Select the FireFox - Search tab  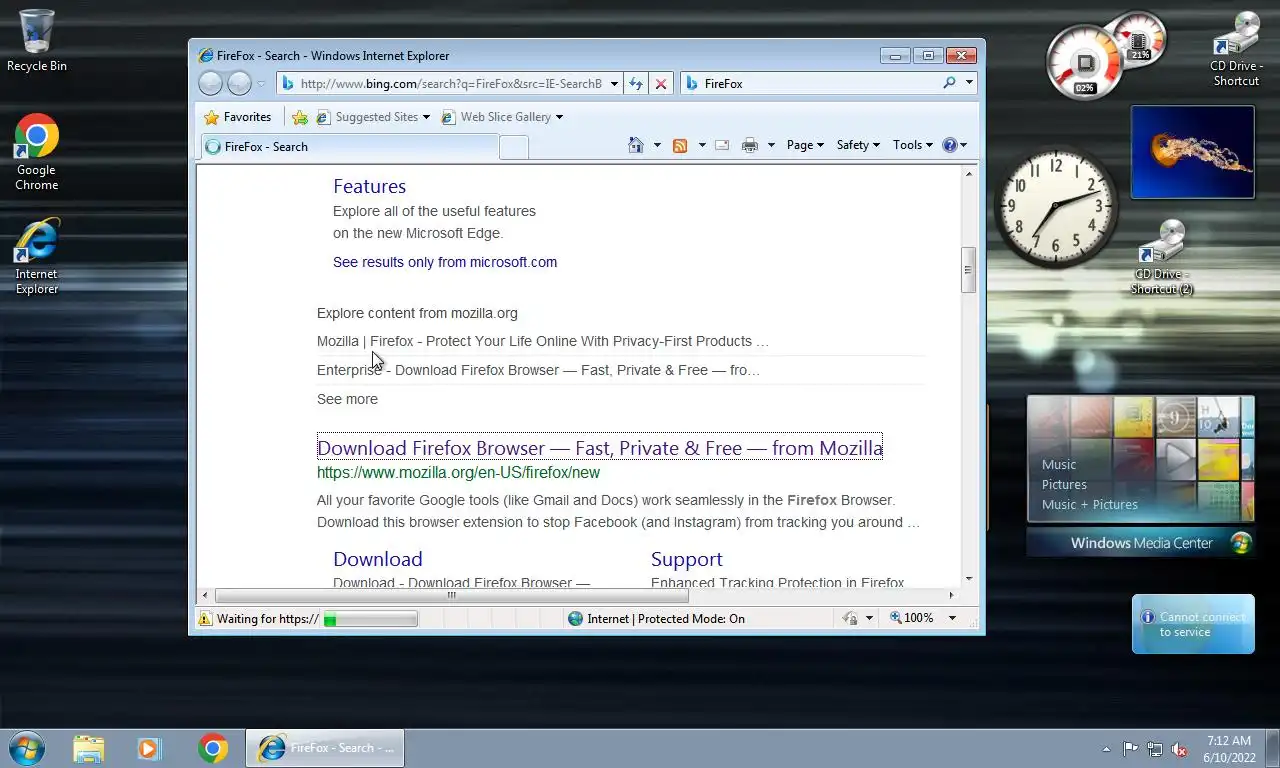[x=348, y=146]
